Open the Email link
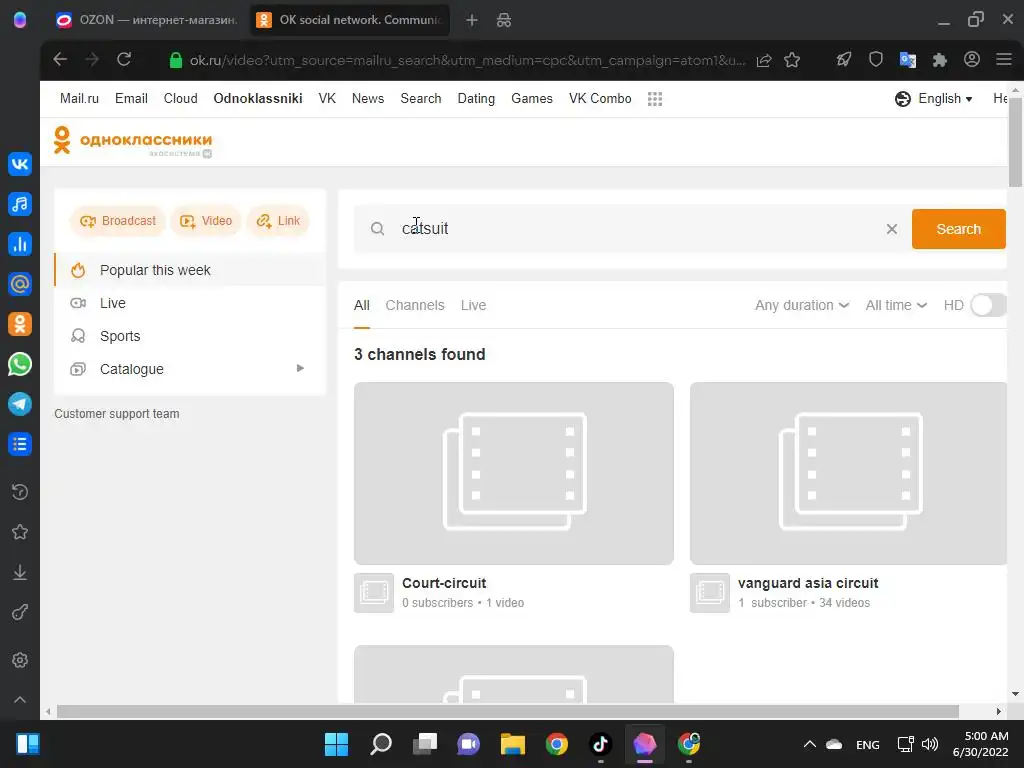Viewport: 1024px width, 768px height. [131, 99]
